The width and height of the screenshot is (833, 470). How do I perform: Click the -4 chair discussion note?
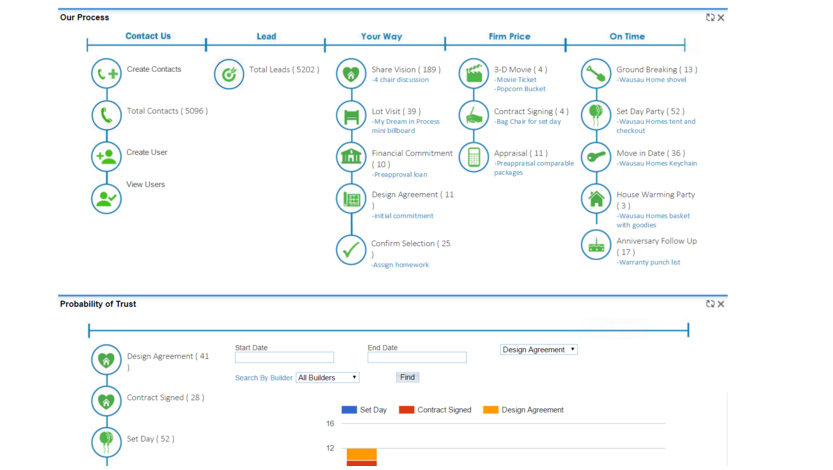tap(400, 80)
